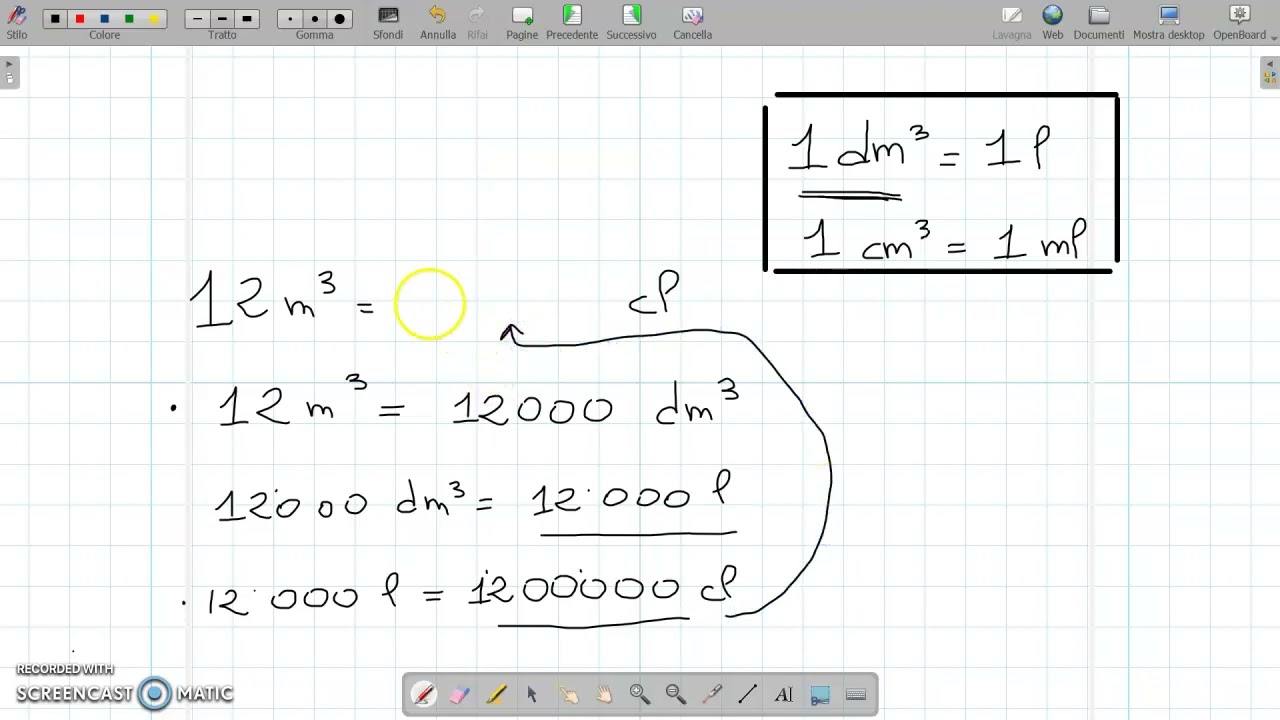Image resolution: width=1280 pixels, height=720 pixels.
Task: Switch to Lavagna board mode
Action: [x=1012, y=22]
